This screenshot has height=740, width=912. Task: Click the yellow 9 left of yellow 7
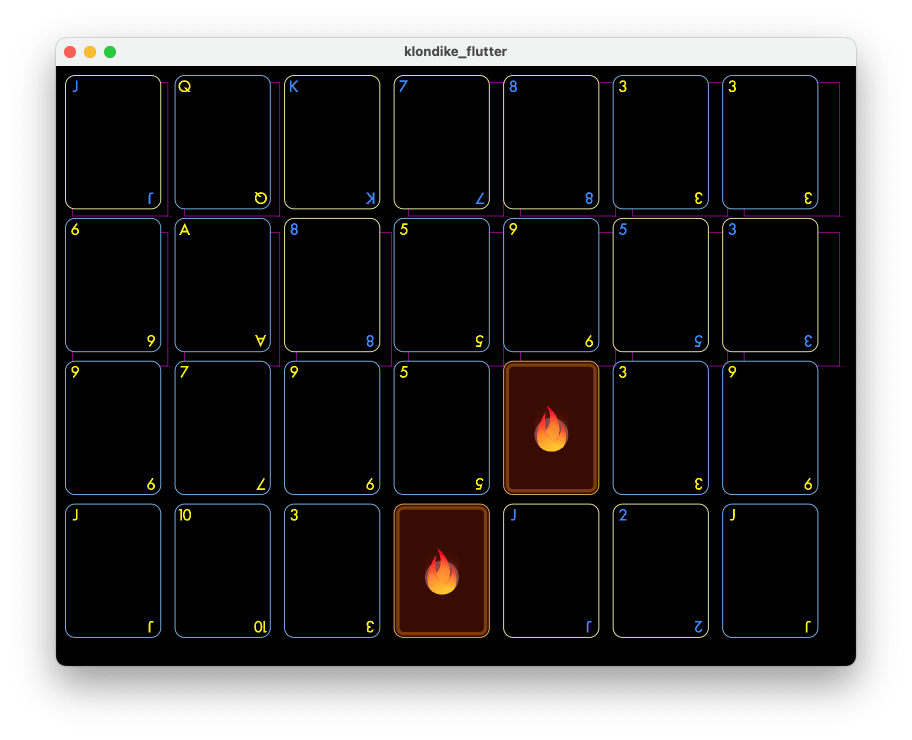click(113, 428)
